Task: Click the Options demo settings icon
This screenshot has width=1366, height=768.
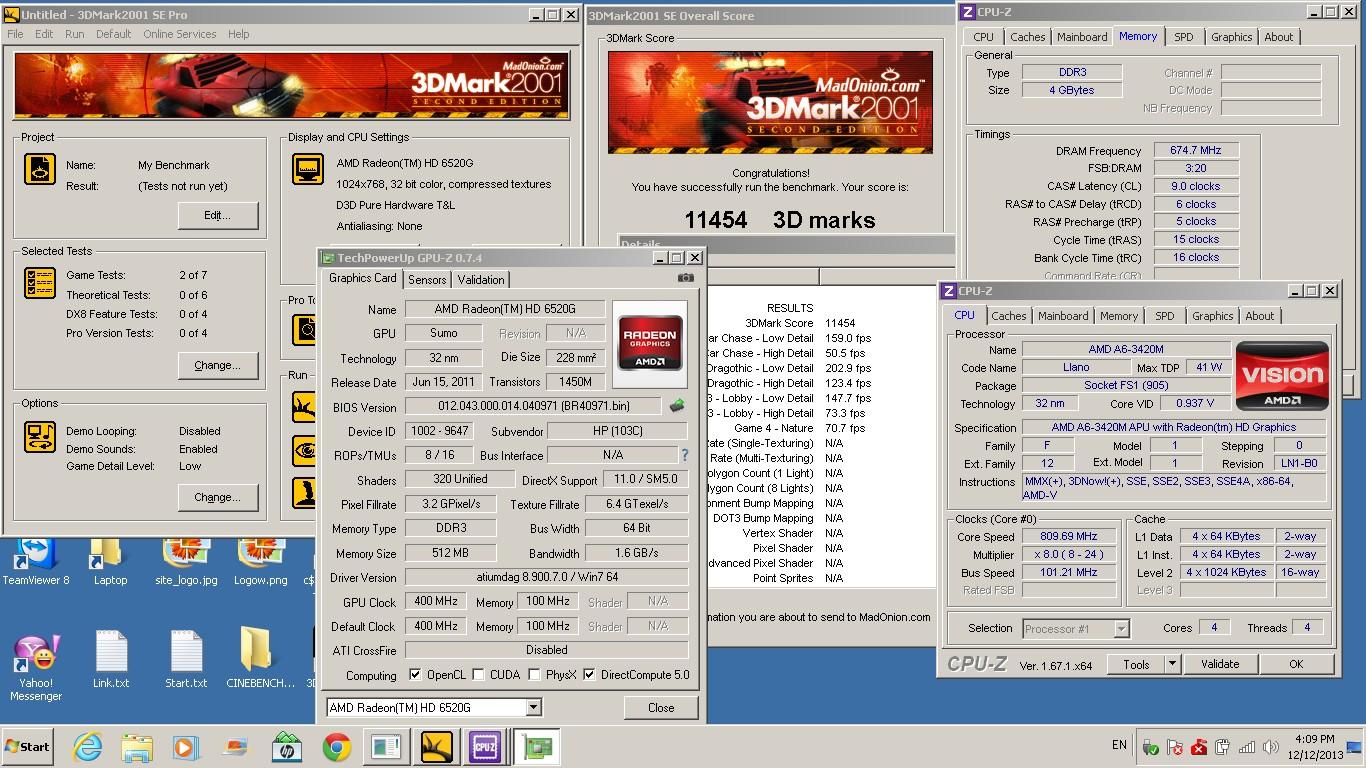Action: [40, 437]
